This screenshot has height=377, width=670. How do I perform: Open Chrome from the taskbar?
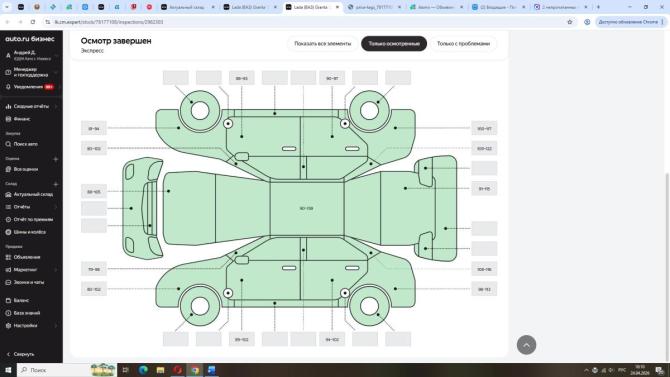194,370
